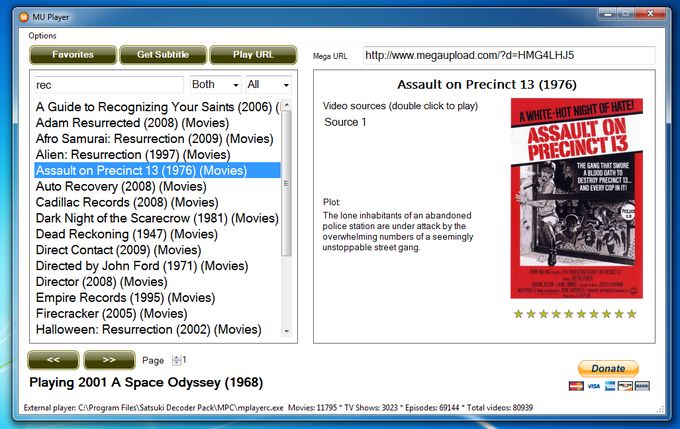Select 'Dark Night of the Scarecrow (1981)'
680x429 pixels.
pos(158,218)
